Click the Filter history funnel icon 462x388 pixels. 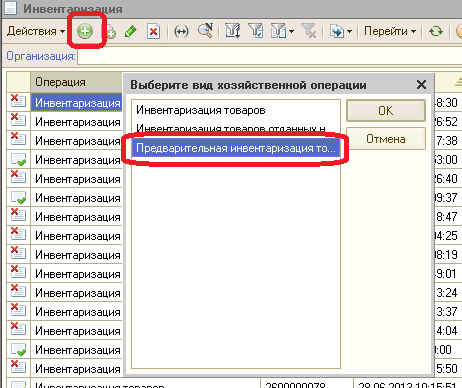pos(279,31)
